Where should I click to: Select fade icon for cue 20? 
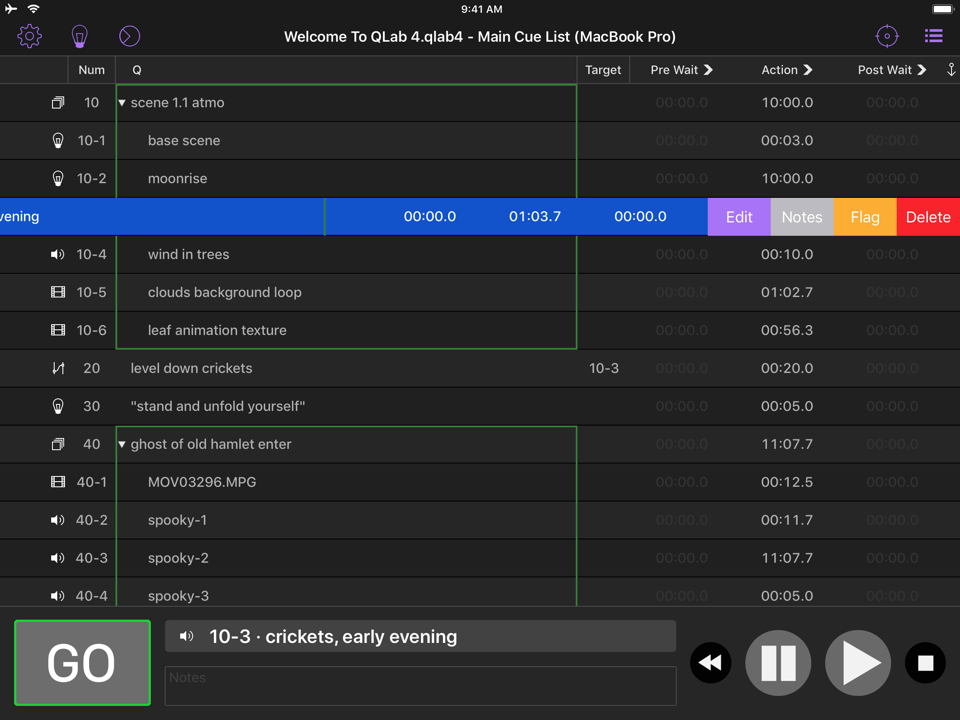point(58,368)
